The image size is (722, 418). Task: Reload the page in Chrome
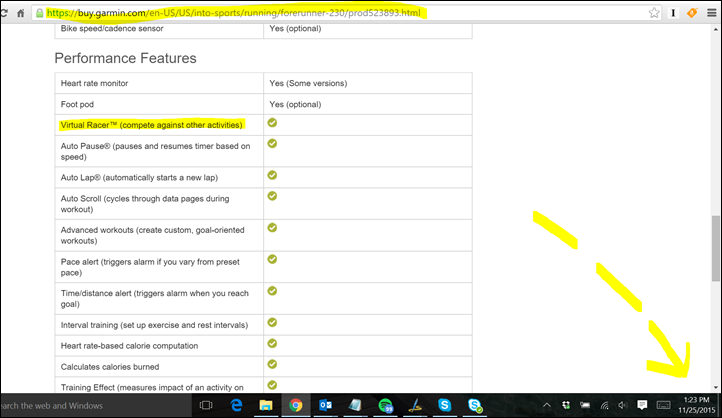pos(4,13)
